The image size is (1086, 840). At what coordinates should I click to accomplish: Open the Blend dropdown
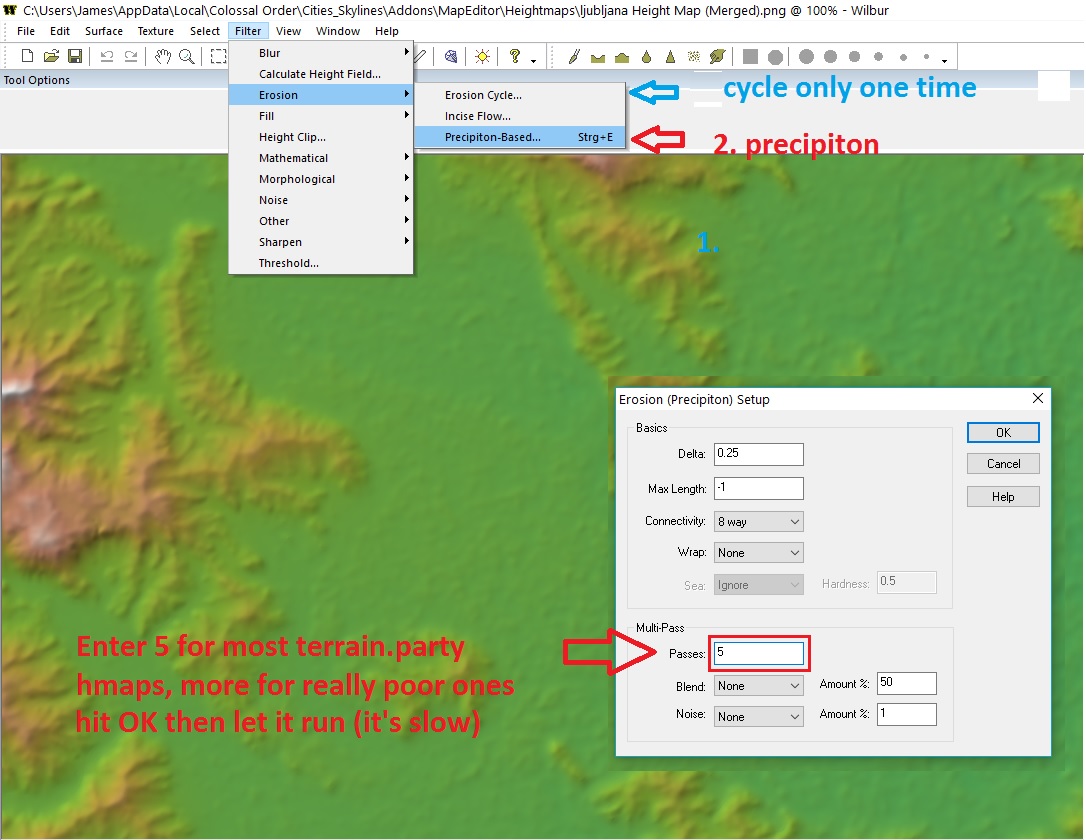758,686
